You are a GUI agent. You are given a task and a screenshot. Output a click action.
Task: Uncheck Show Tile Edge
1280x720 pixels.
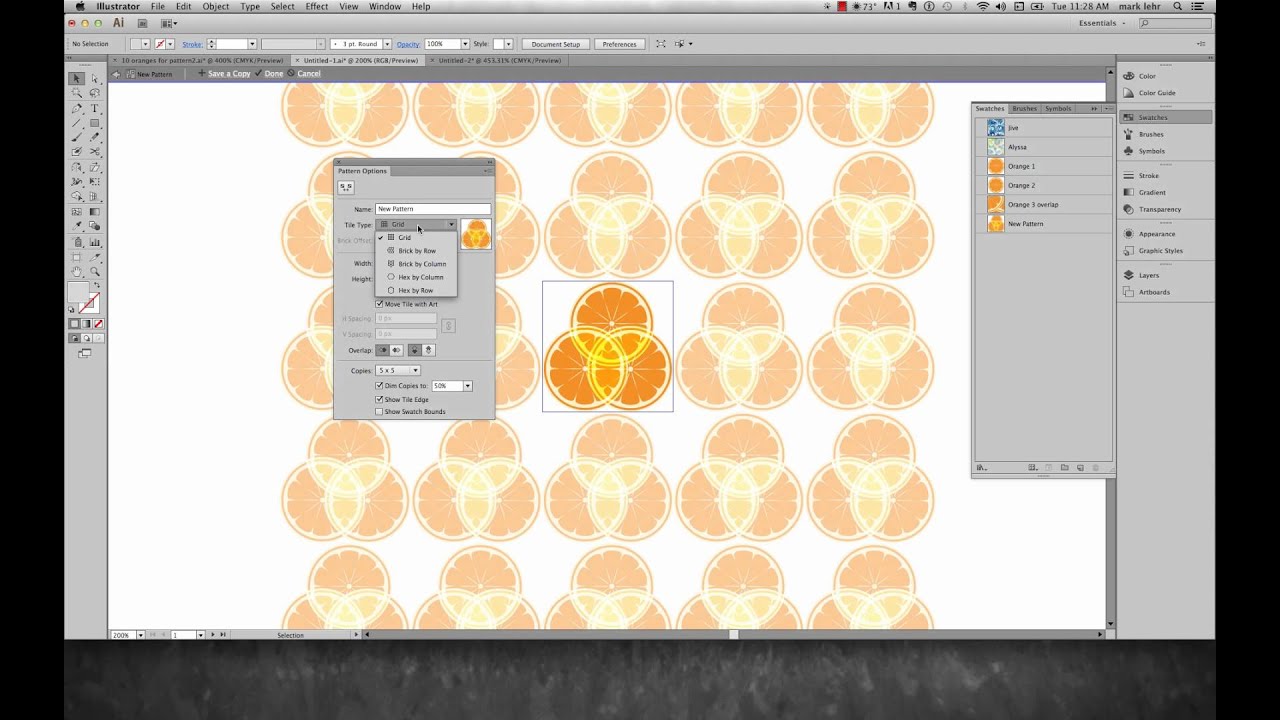click(379, 399)
